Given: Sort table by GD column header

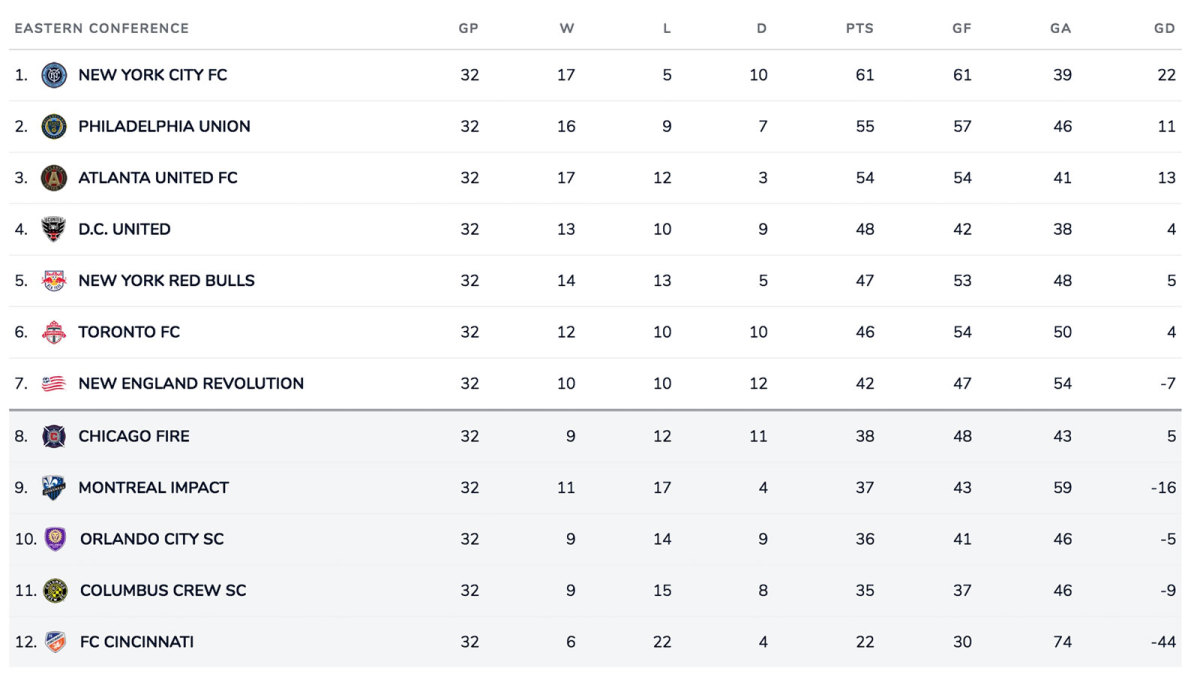Looking at the screenshot, I should pos(1164,28).
